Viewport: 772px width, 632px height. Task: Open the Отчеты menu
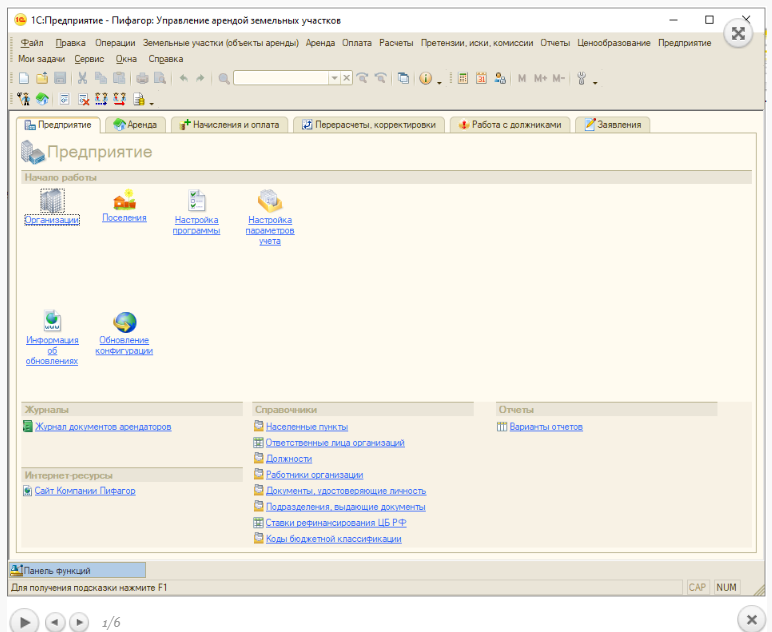tap(554, 43)
